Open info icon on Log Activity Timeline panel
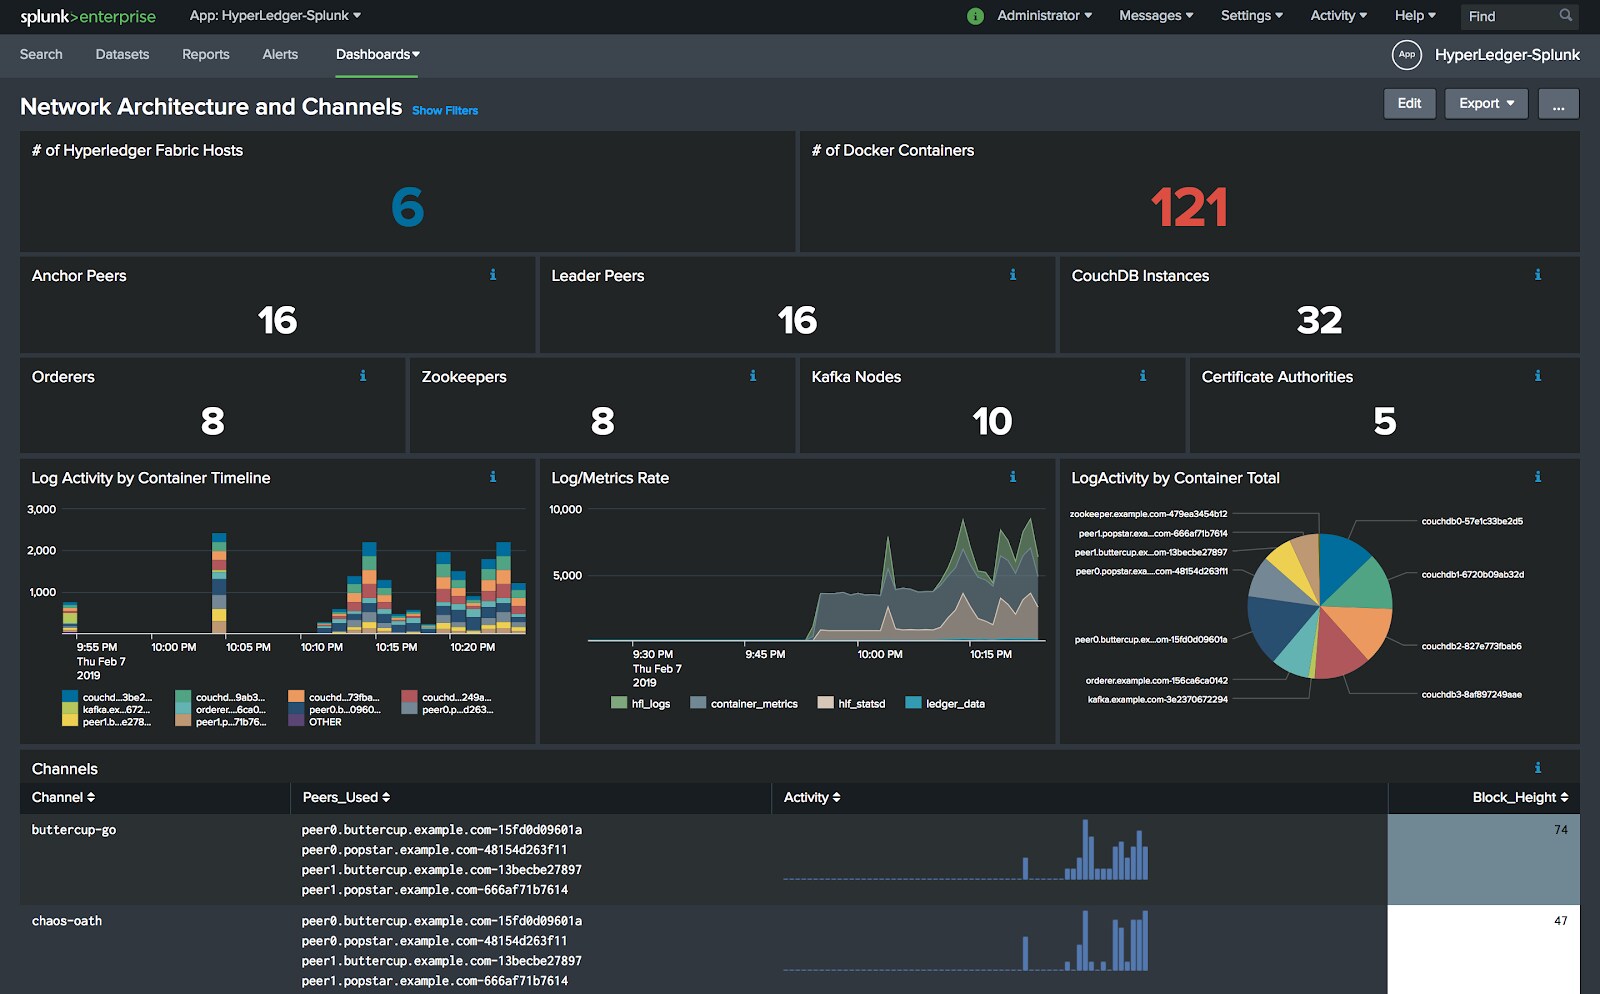 493,477
